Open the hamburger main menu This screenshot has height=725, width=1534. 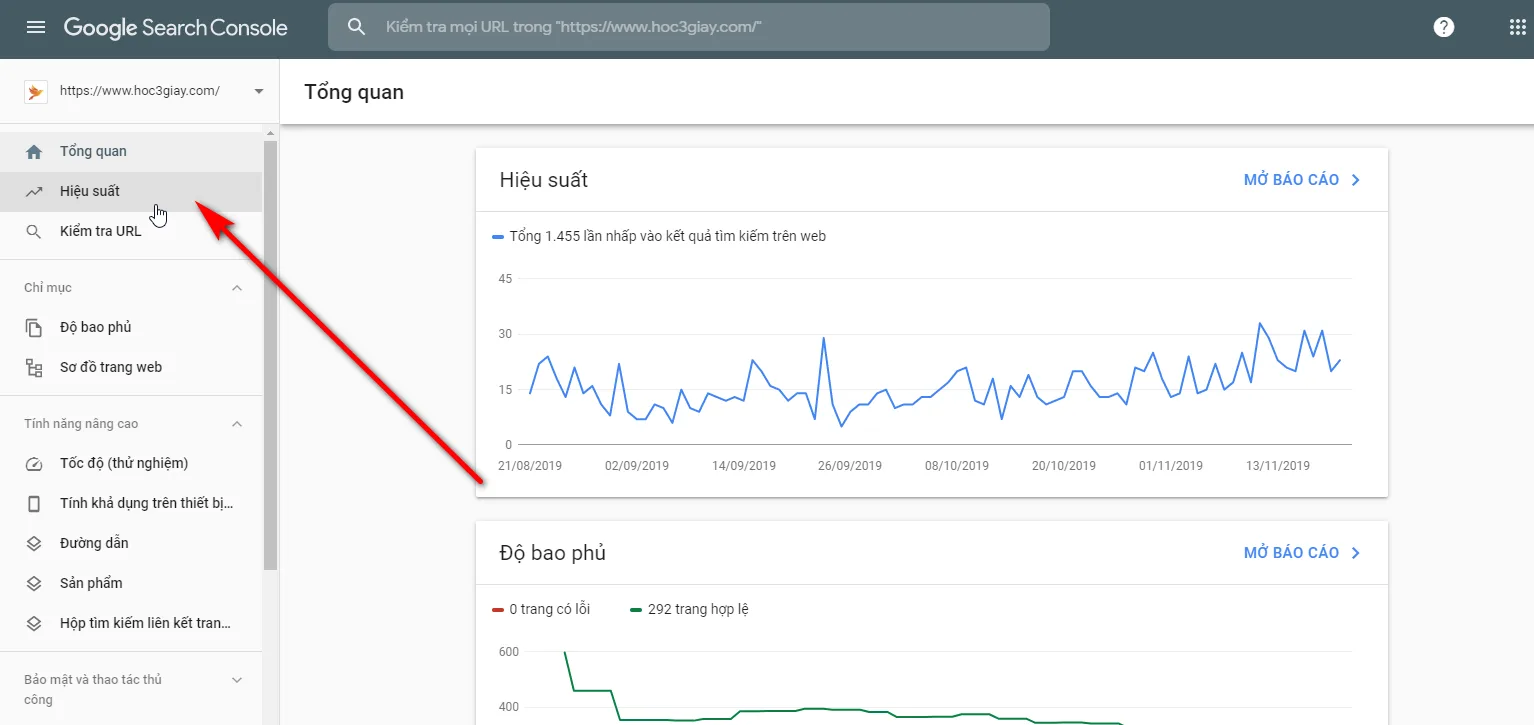click(x=36, y=27)
